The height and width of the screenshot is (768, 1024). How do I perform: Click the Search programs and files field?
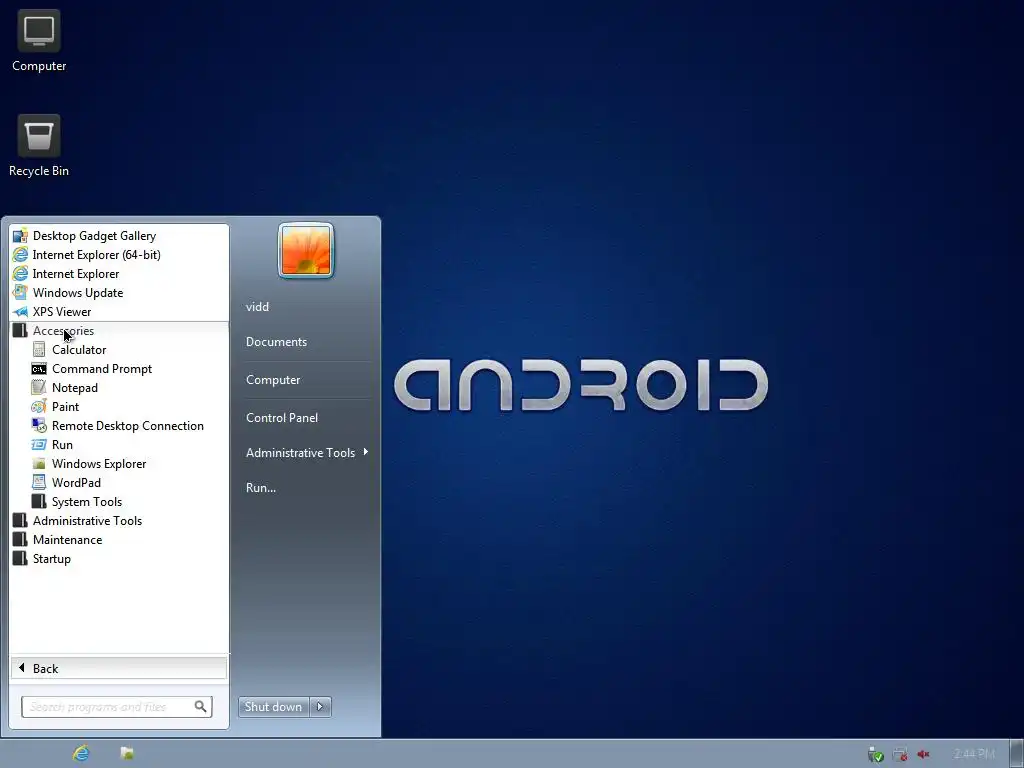tap(117, 707)
